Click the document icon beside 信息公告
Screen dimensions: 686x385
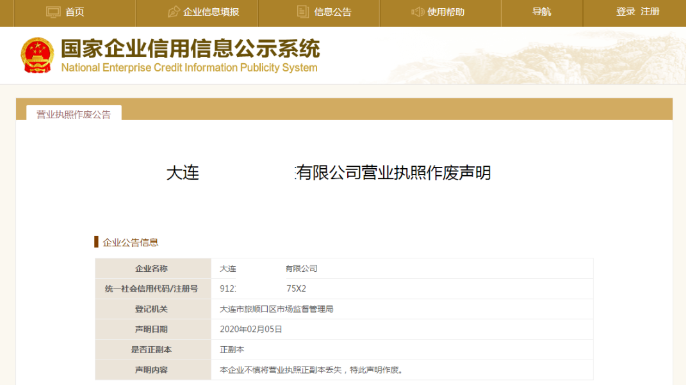[x=303, y=12]
